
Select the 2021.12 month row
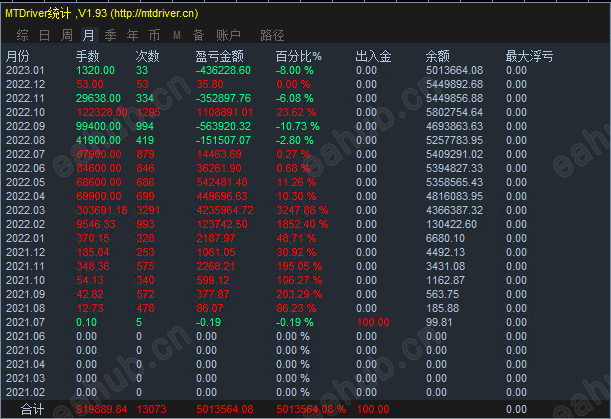306,253
